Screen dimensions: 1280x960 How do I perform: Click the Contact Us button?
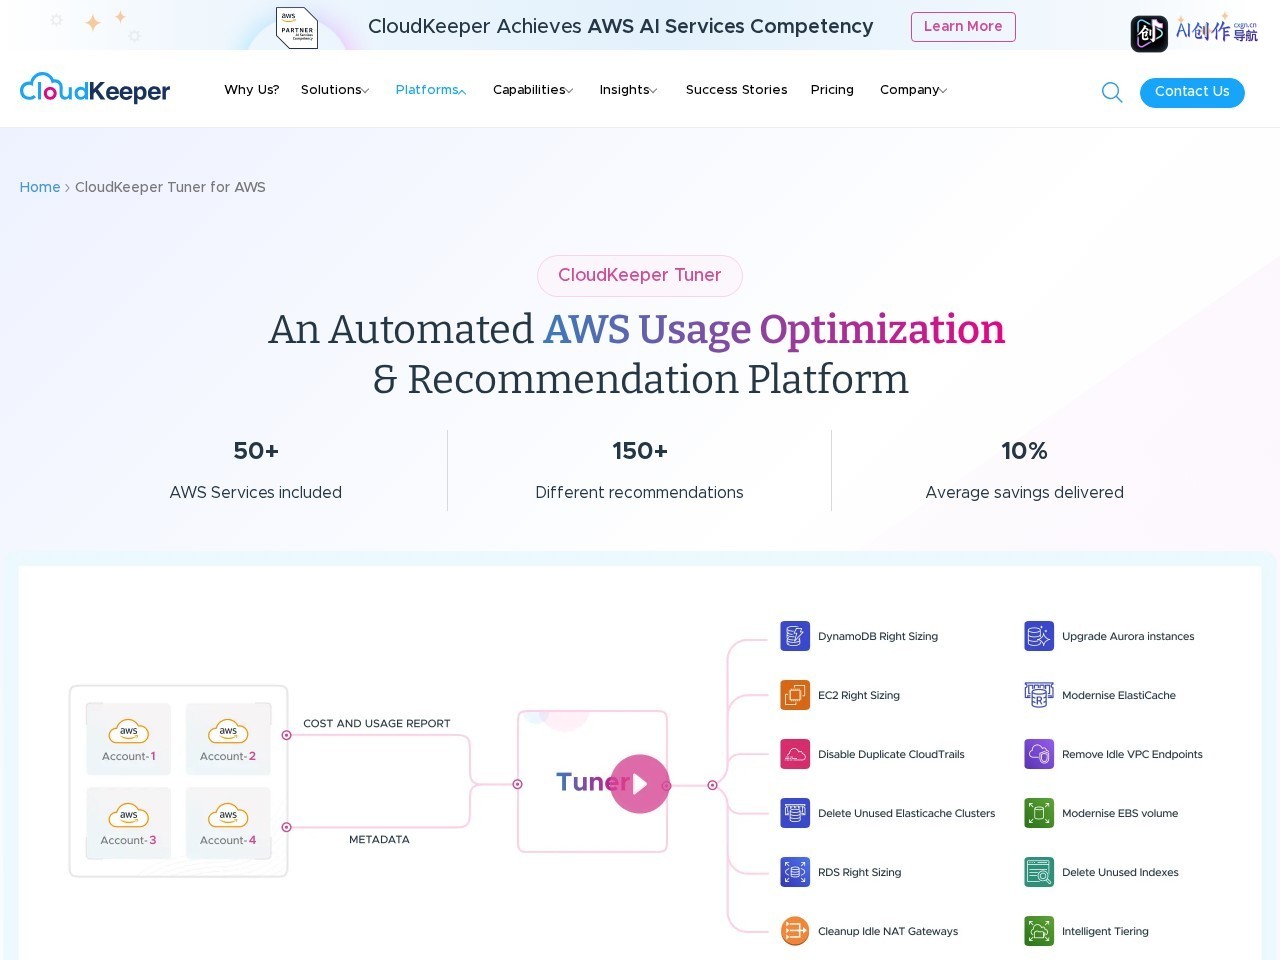[x=1192, y=92]
